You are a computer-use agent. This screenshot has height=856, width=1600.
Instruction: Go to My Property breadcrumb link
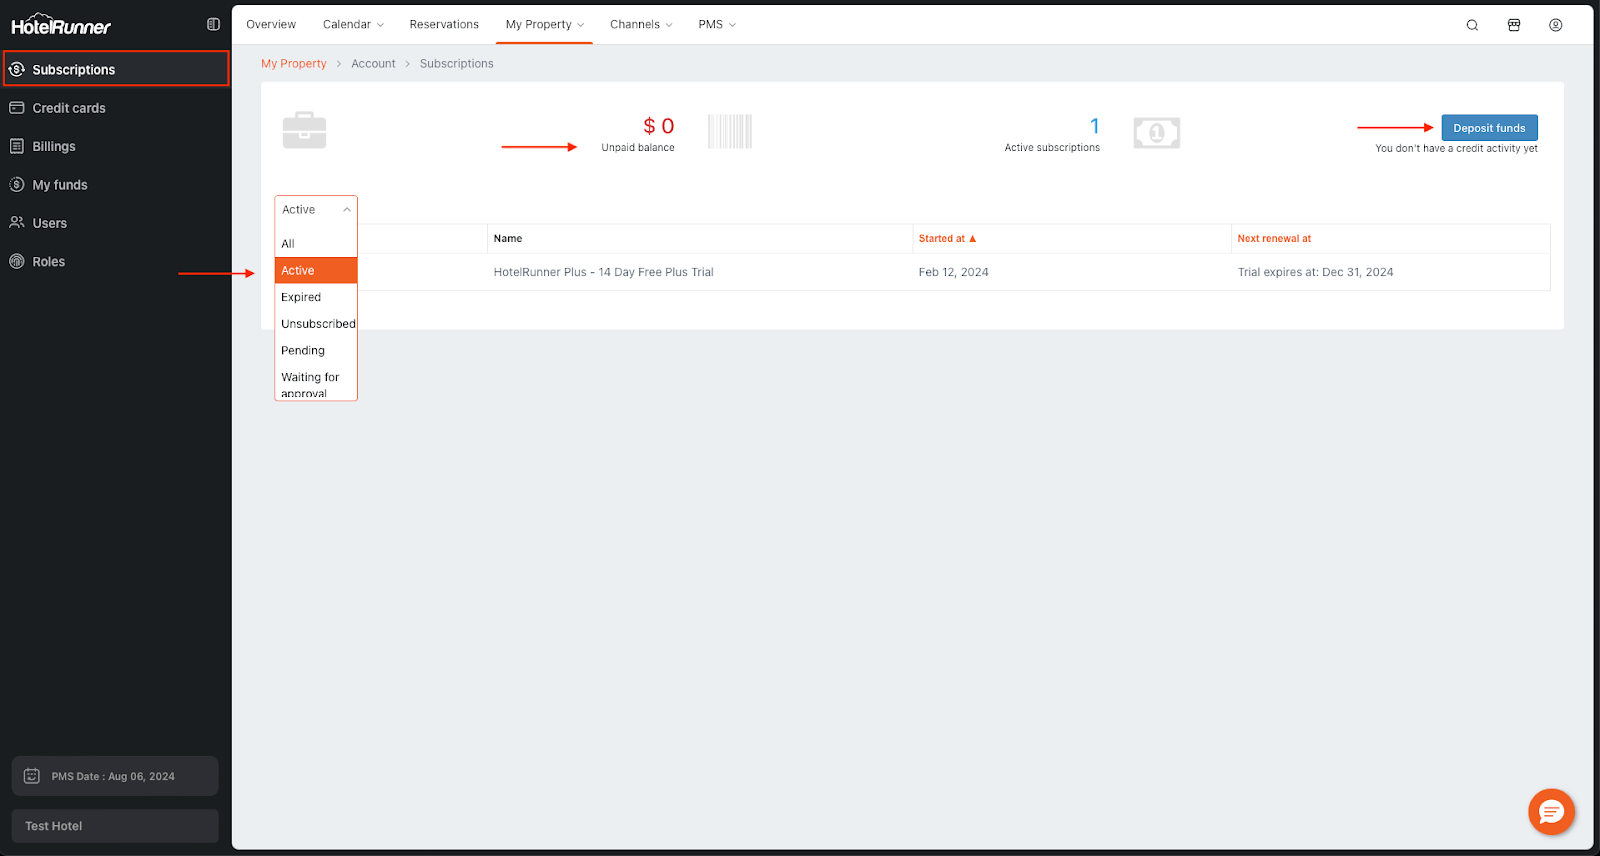[294, 63]
